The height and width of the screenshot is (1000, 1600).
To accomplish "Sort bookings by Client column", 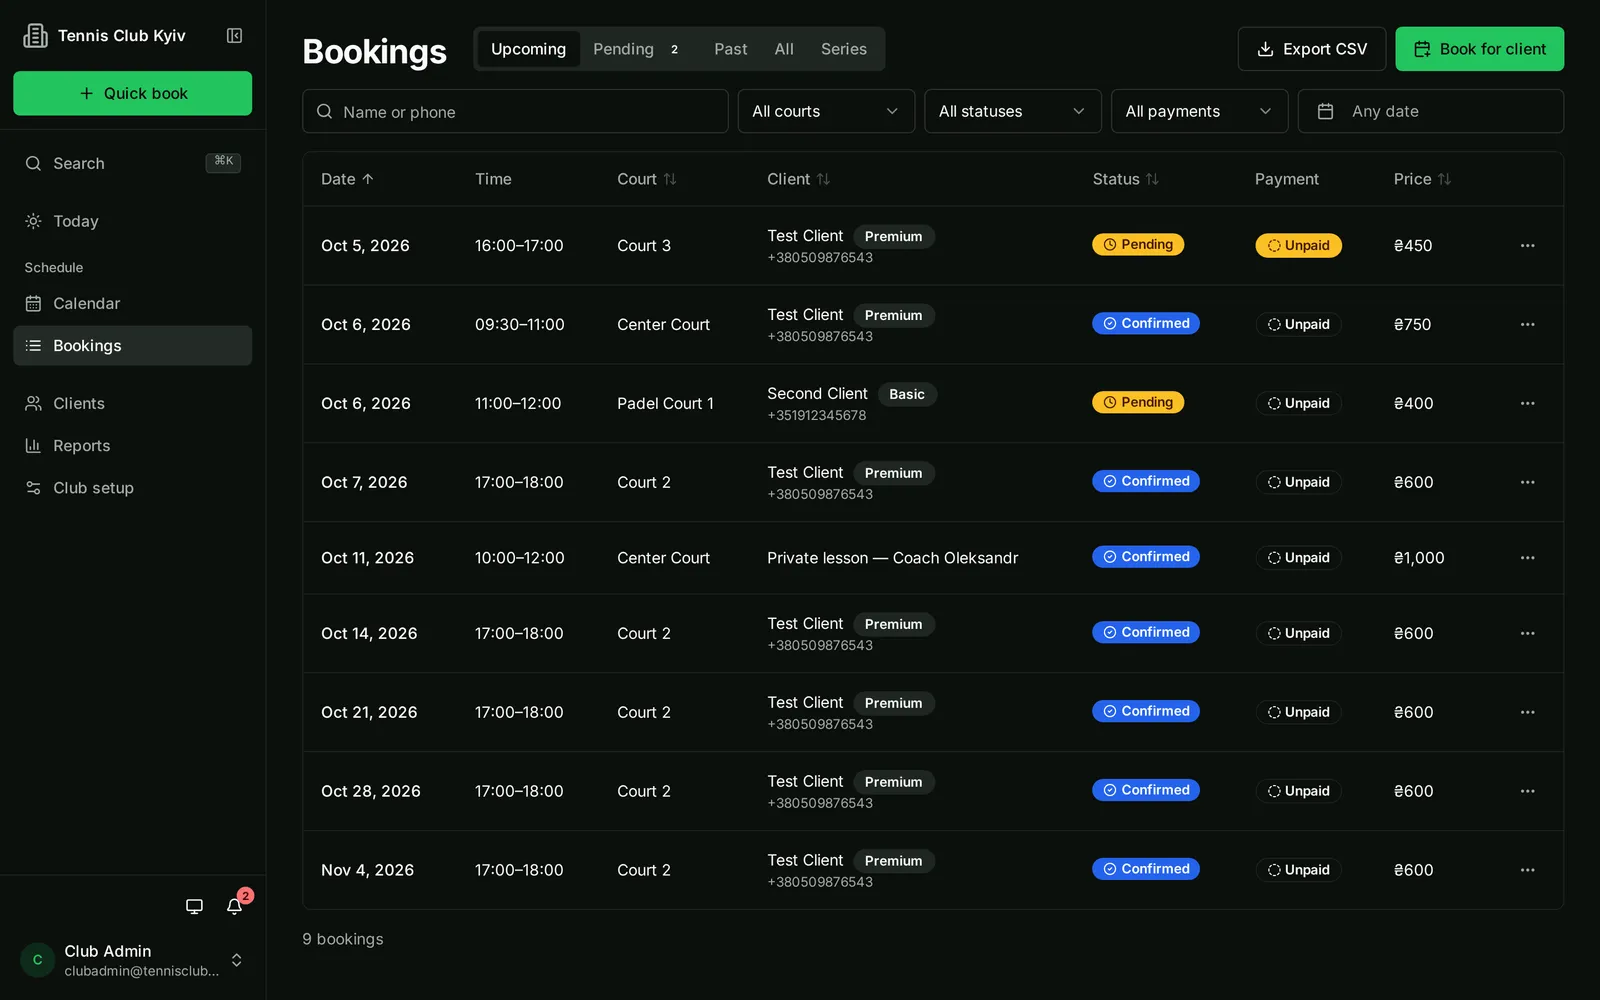I will pyautogui.click(x=799, y=179).
